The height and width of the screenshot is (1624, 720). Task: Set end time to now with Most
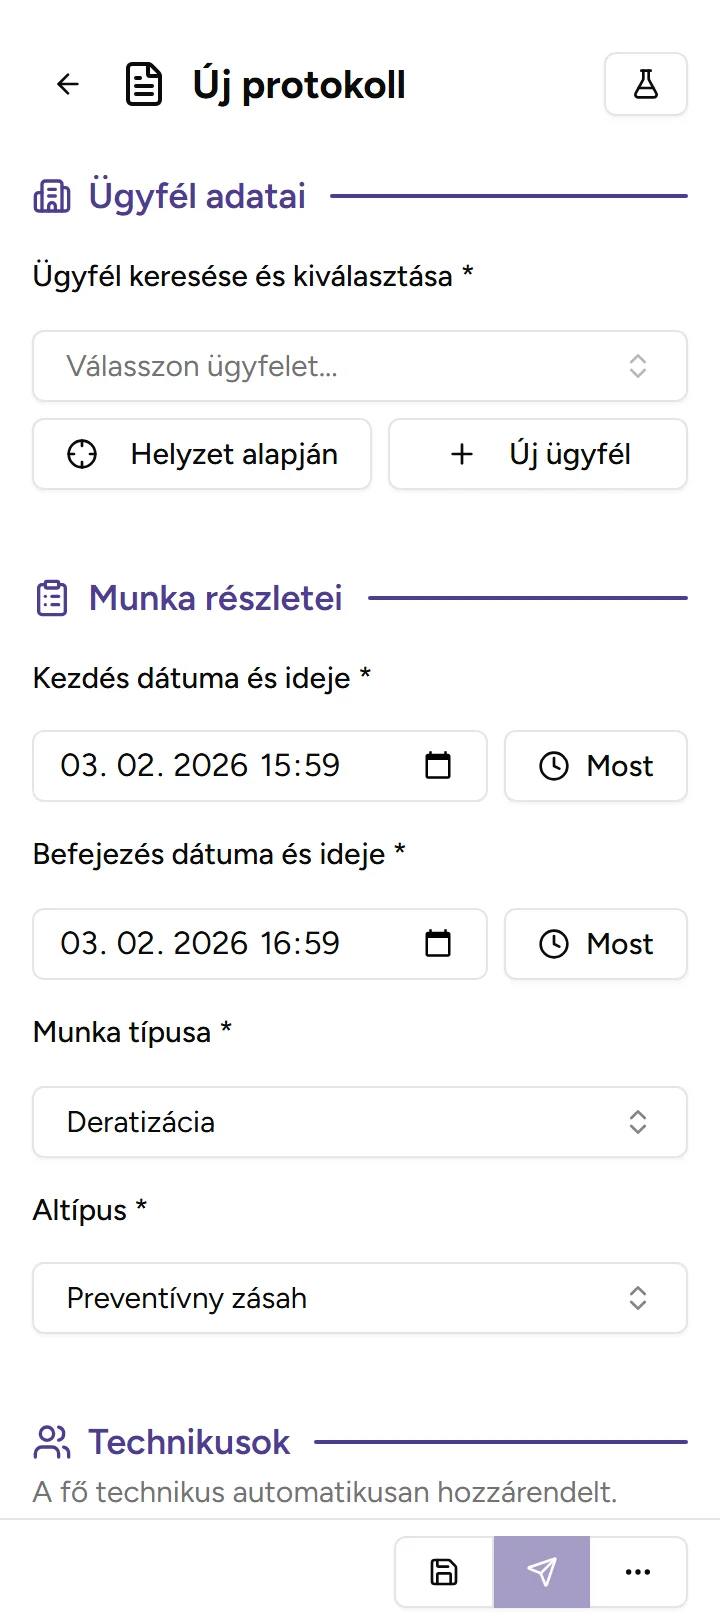tap(596, 943)
